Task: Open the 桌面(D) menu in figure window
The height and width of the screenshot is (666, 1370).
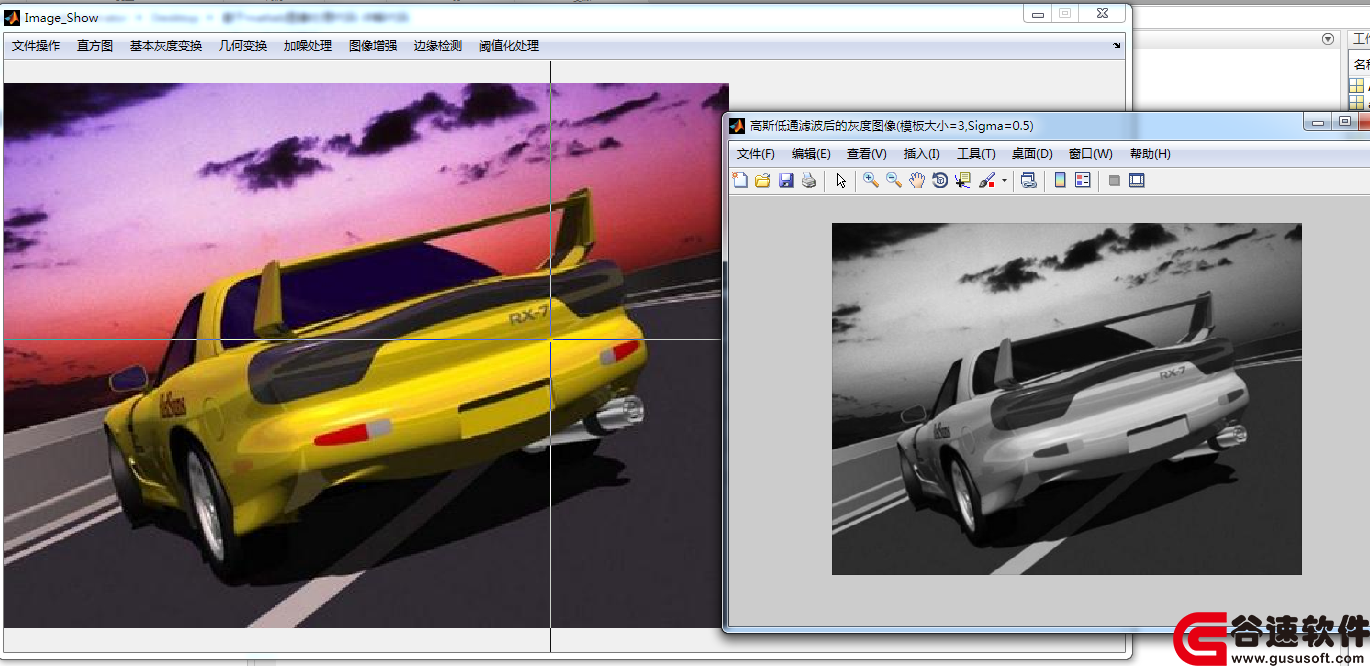Action: click(x=1032, y=154)
